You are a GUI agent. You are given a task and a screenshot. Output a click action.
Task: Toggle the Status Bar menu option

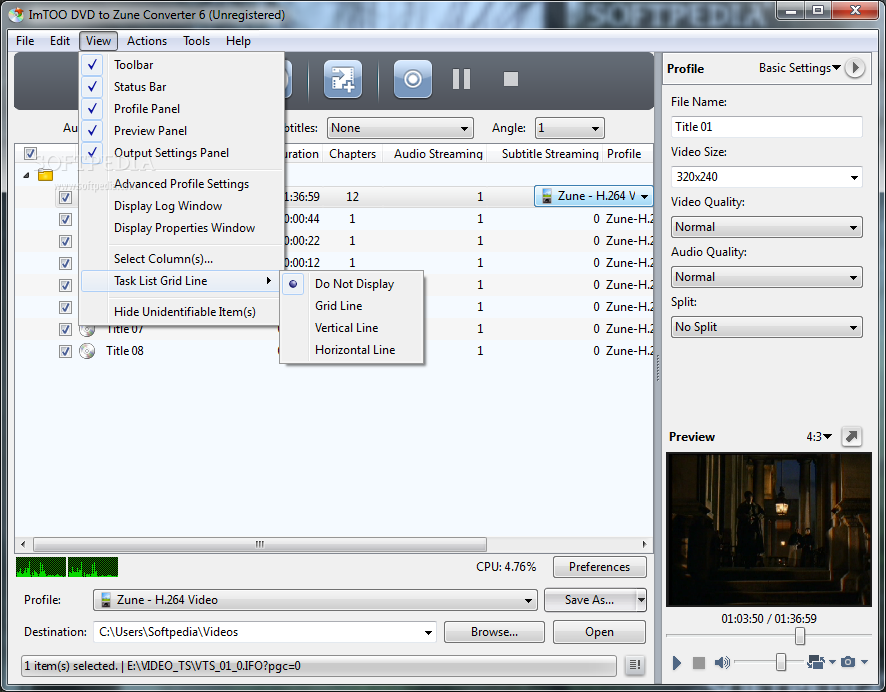[x=181, y=87]
